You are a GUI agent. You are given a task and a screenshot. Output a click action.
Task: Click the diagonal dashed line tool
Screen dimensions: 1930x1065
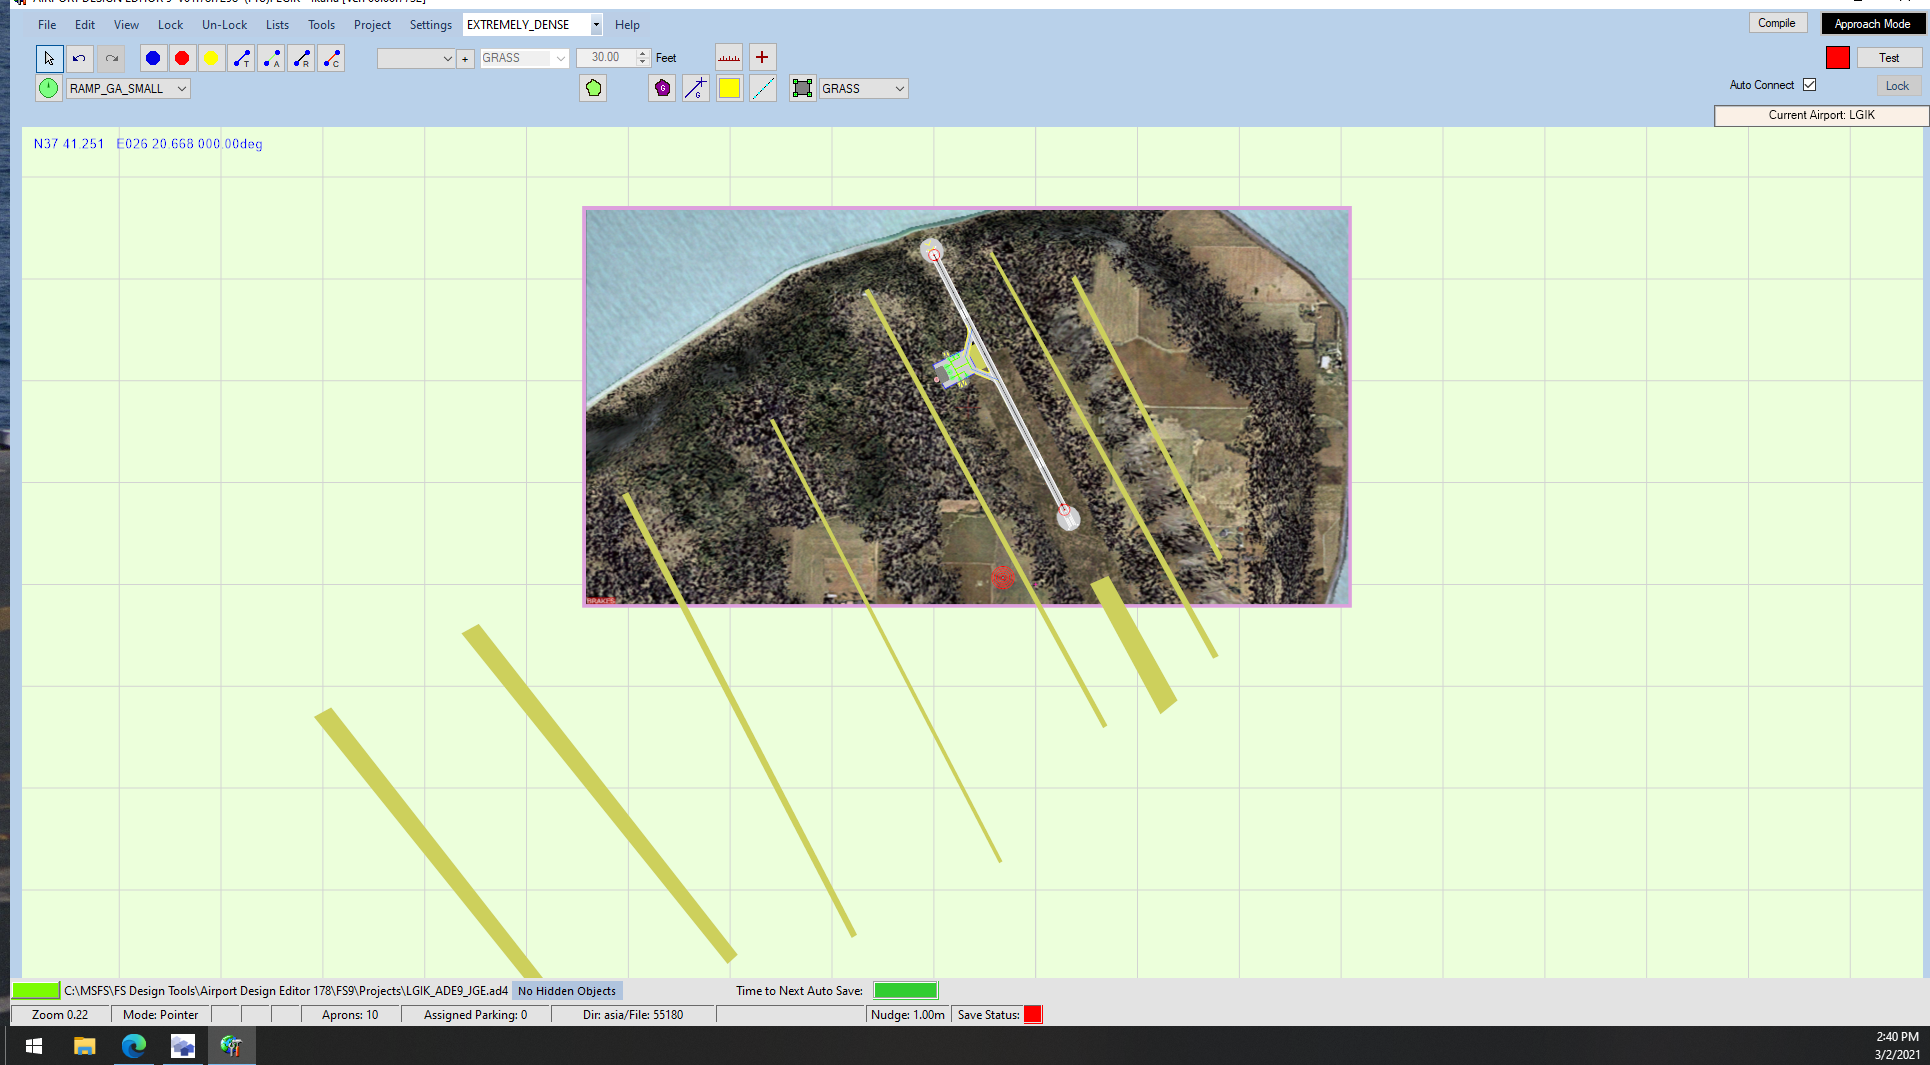click(x=763, y=88)
